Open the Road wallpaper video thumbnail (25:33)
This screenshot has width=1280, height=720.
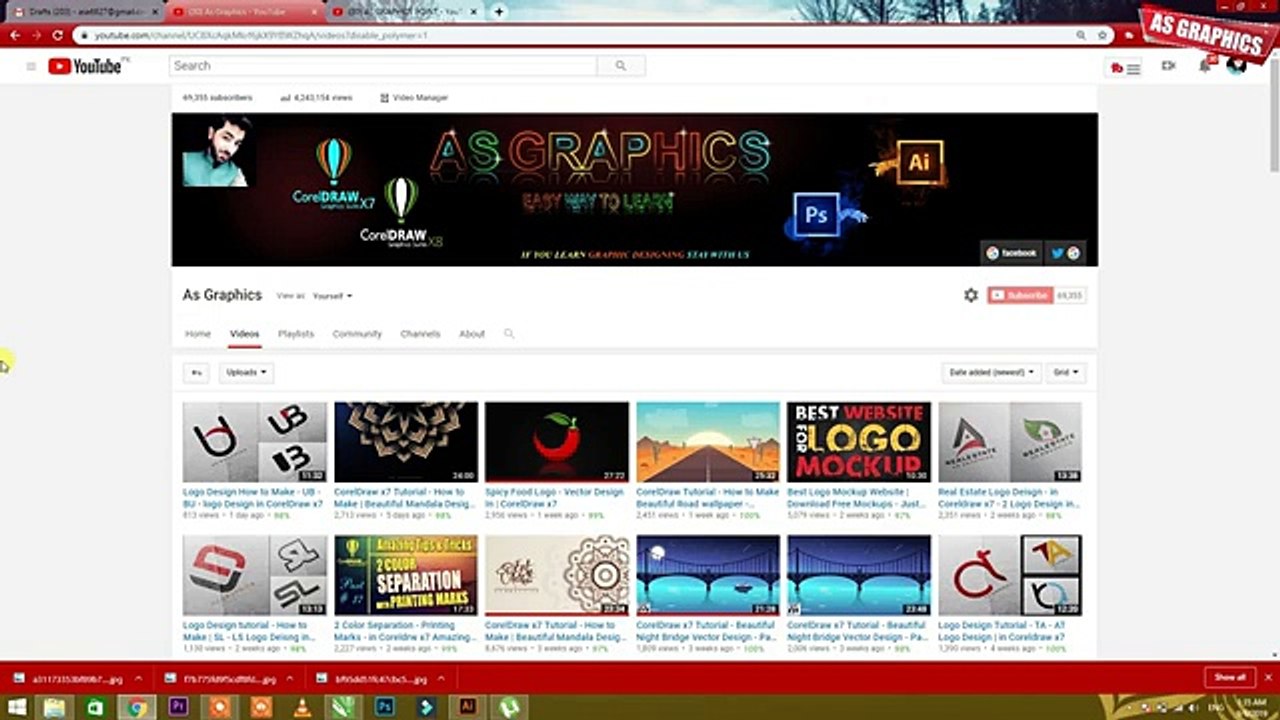(708, 442)
